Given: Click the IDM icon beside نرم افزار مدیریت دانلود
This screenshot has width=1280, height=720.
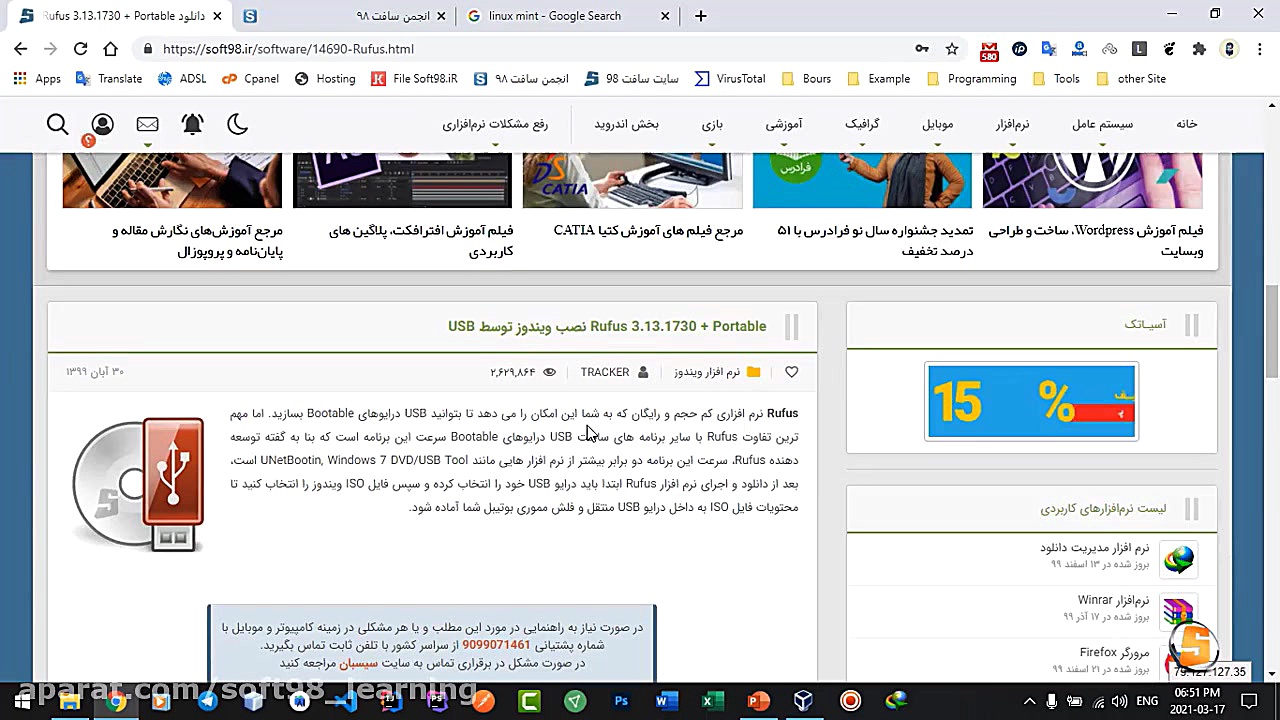Looking at the screenshot, I should click(x=1178, y=560).
